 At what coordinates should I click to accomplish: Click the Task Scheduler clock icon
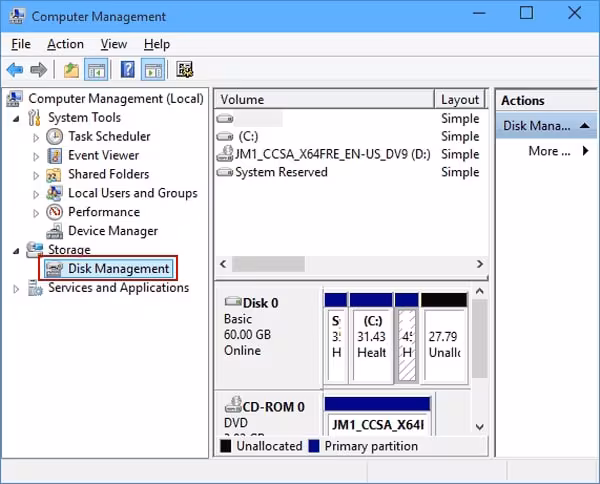coord(54,136)
